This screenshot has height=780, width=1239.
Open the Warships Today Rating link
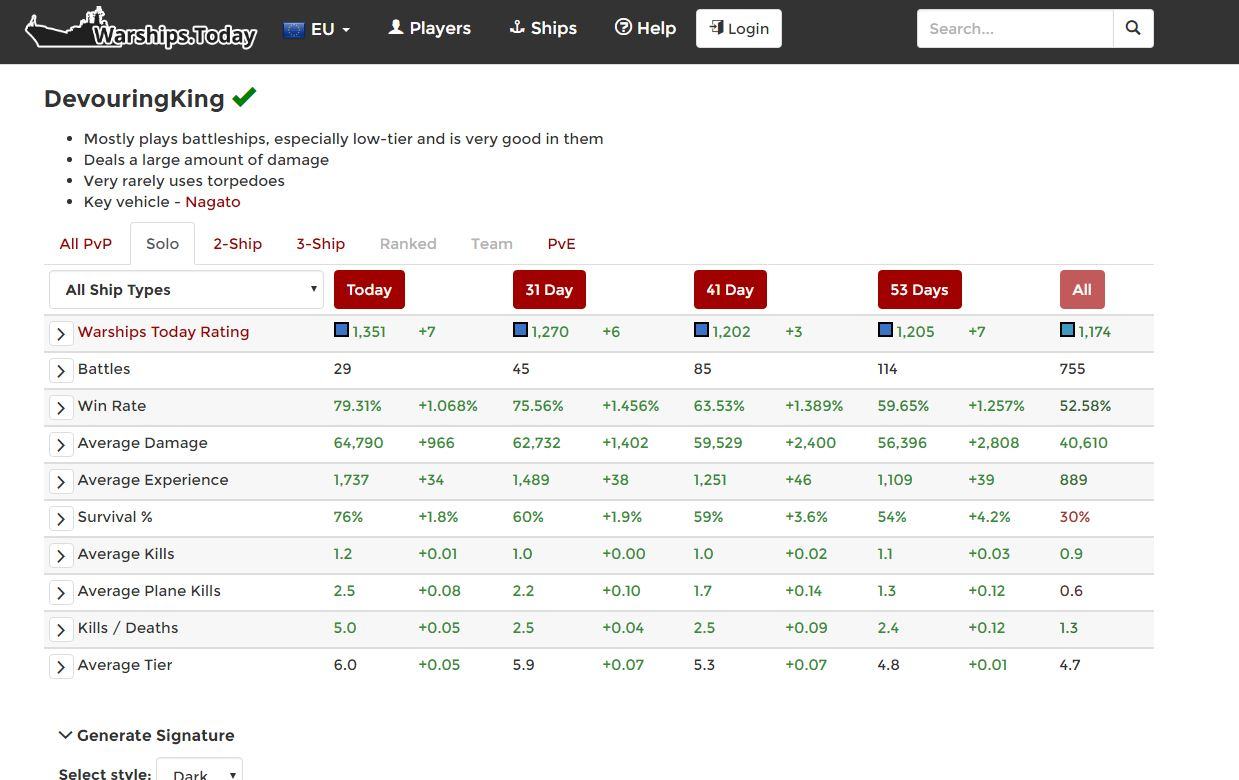coord(163,331)
